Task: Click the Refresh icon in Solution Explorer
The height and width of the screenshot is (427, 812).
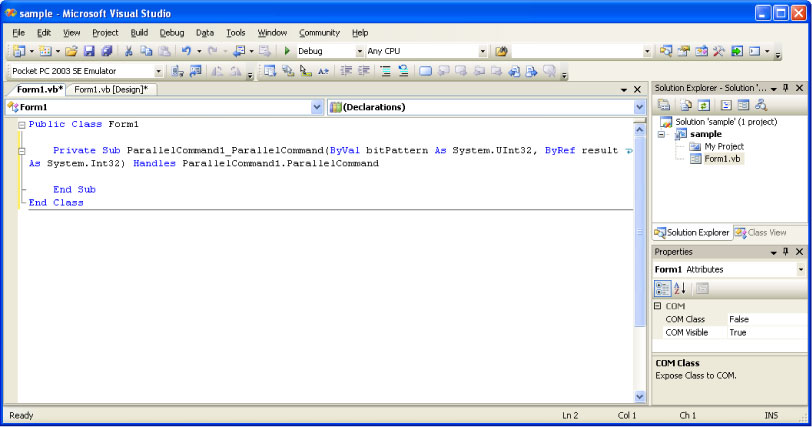Action: pos(703,105)
